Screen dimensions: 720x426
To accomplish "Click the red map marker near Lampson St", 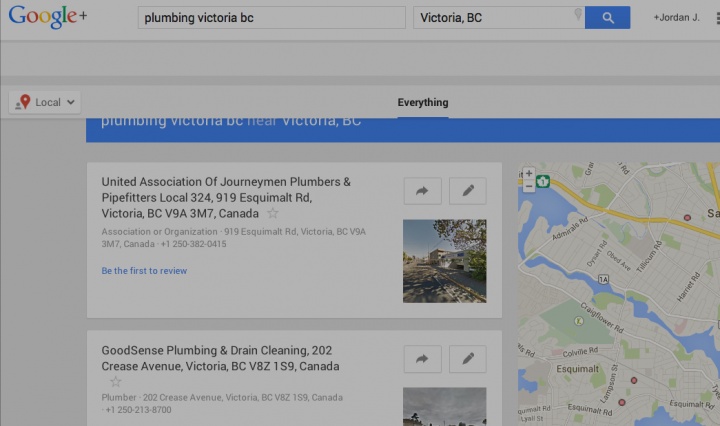I will click(x=634, y=381).
